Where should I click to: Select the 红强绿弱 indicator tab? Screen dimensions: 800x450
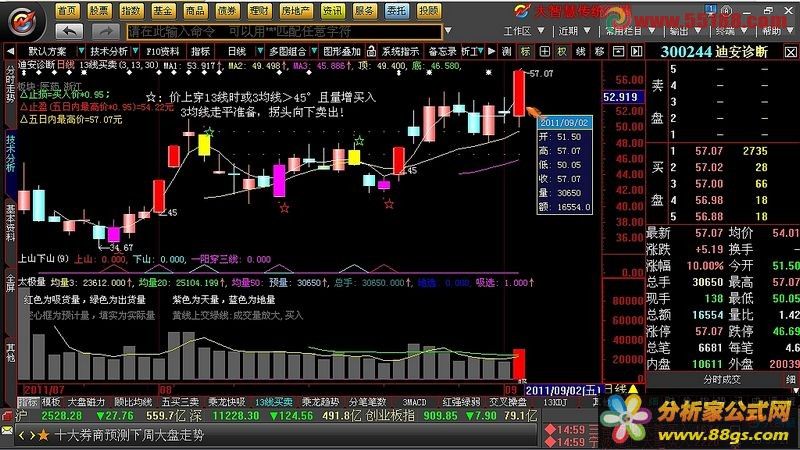(461, 402)
